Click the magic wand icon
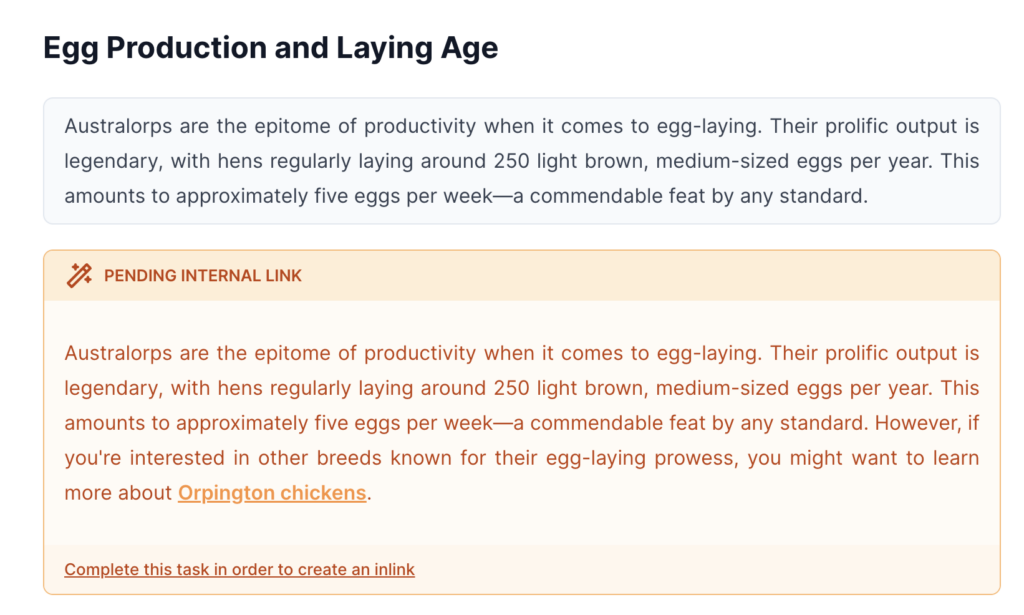Viewport: 1024px width, 615px height. pyautogui.click(x=79, y=275)
